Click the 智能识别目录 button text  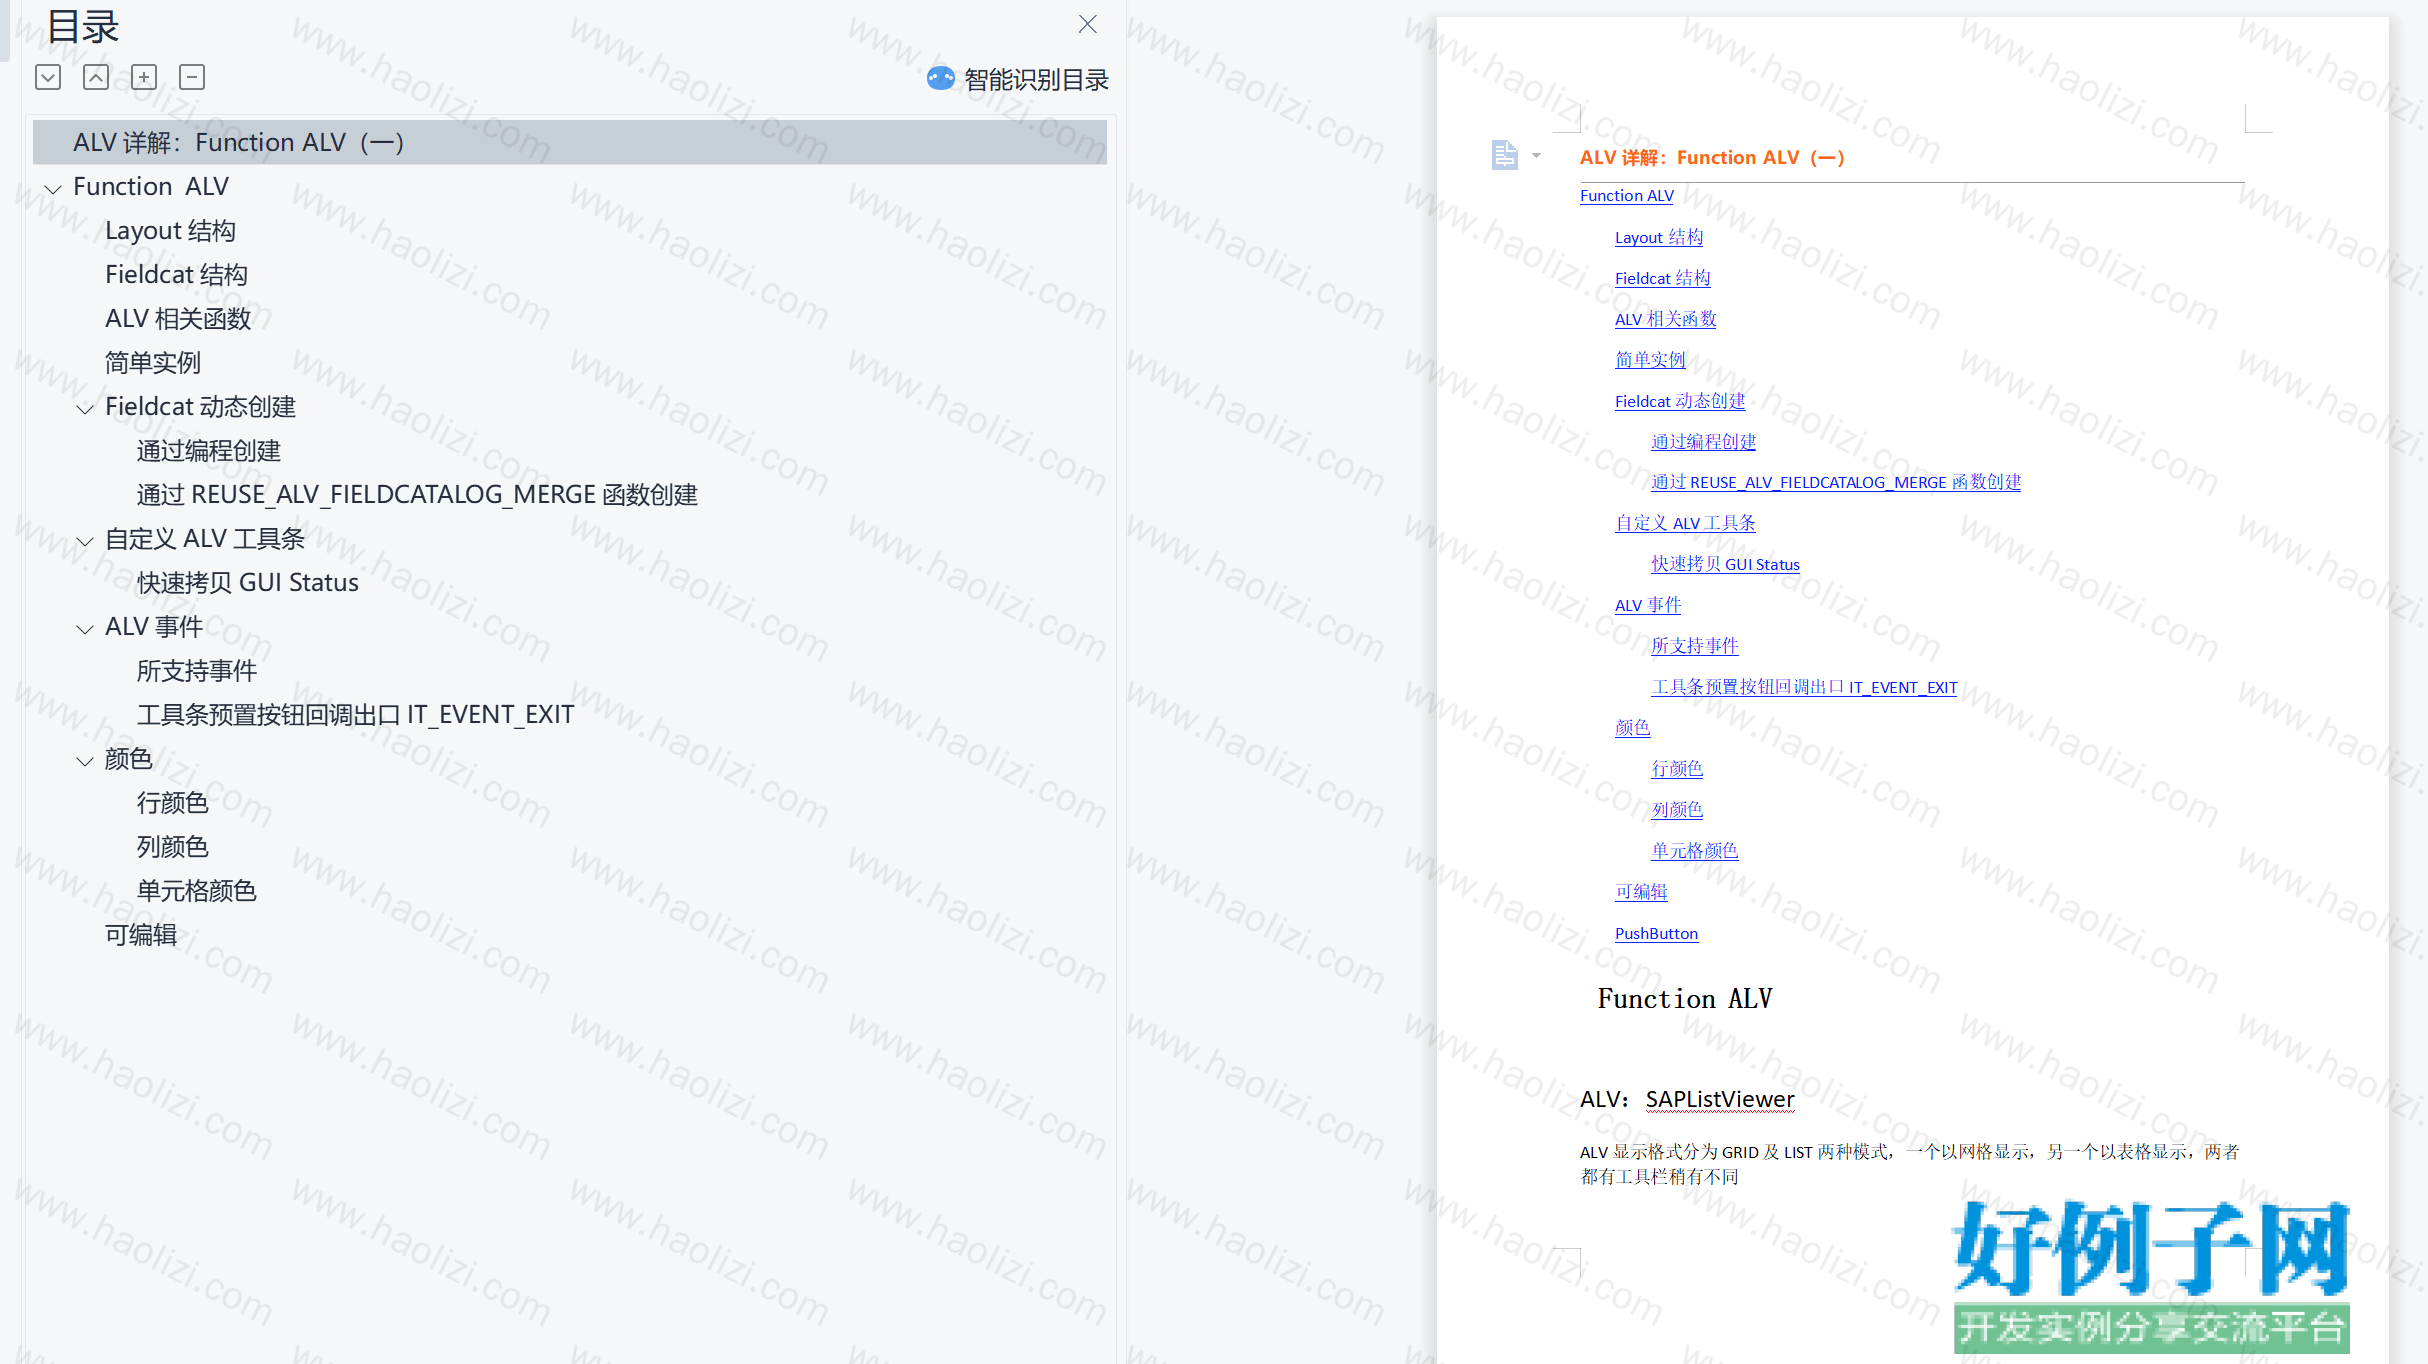[x=1036, y=79]
